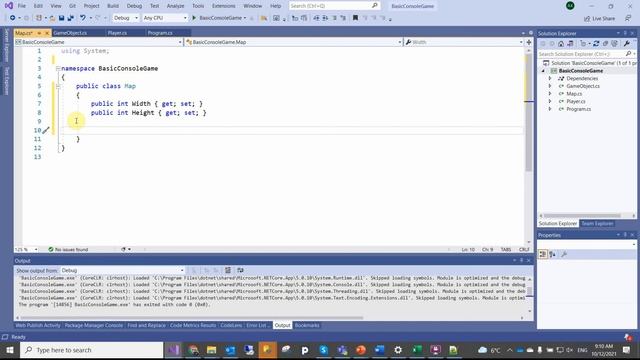Expand the Program.cs node in Solution Explorer

[550, 109]
